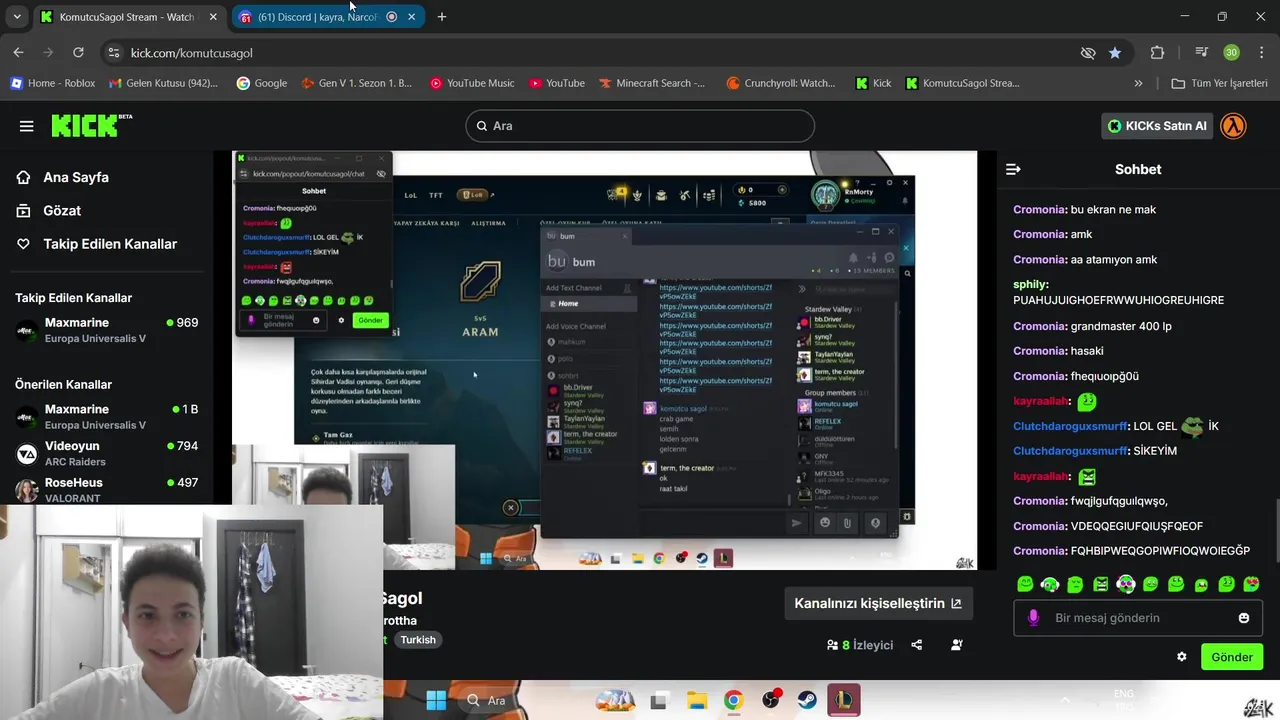
Task: Open recommended channel Videoyun
Action: click(107, 453)
